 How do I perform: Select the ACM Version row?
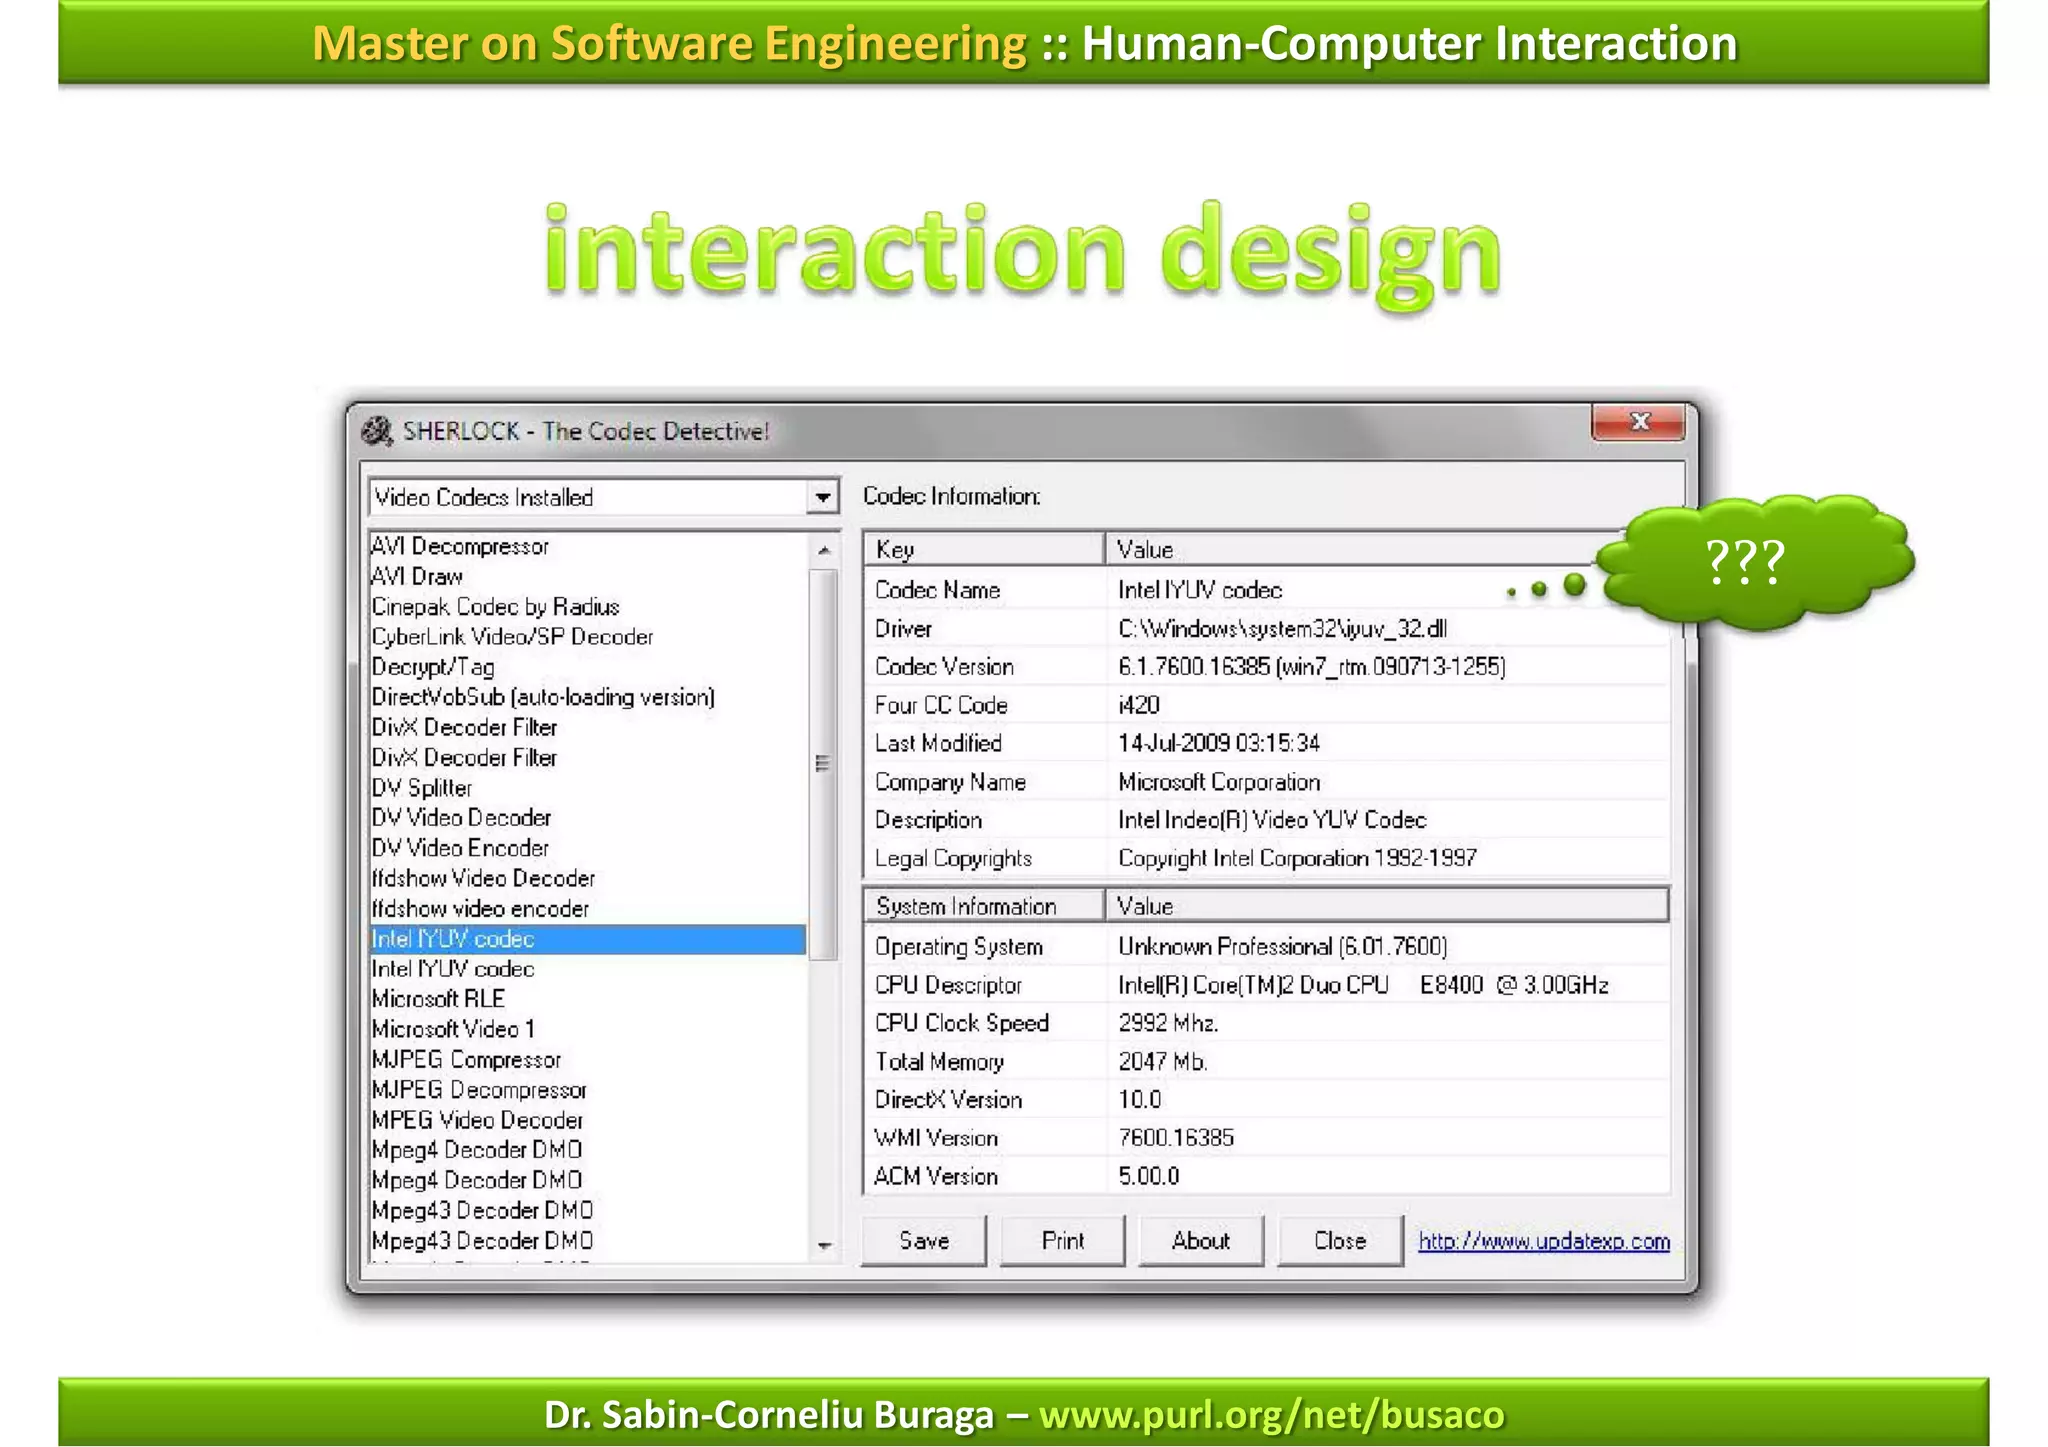tap(1267, 1176)
